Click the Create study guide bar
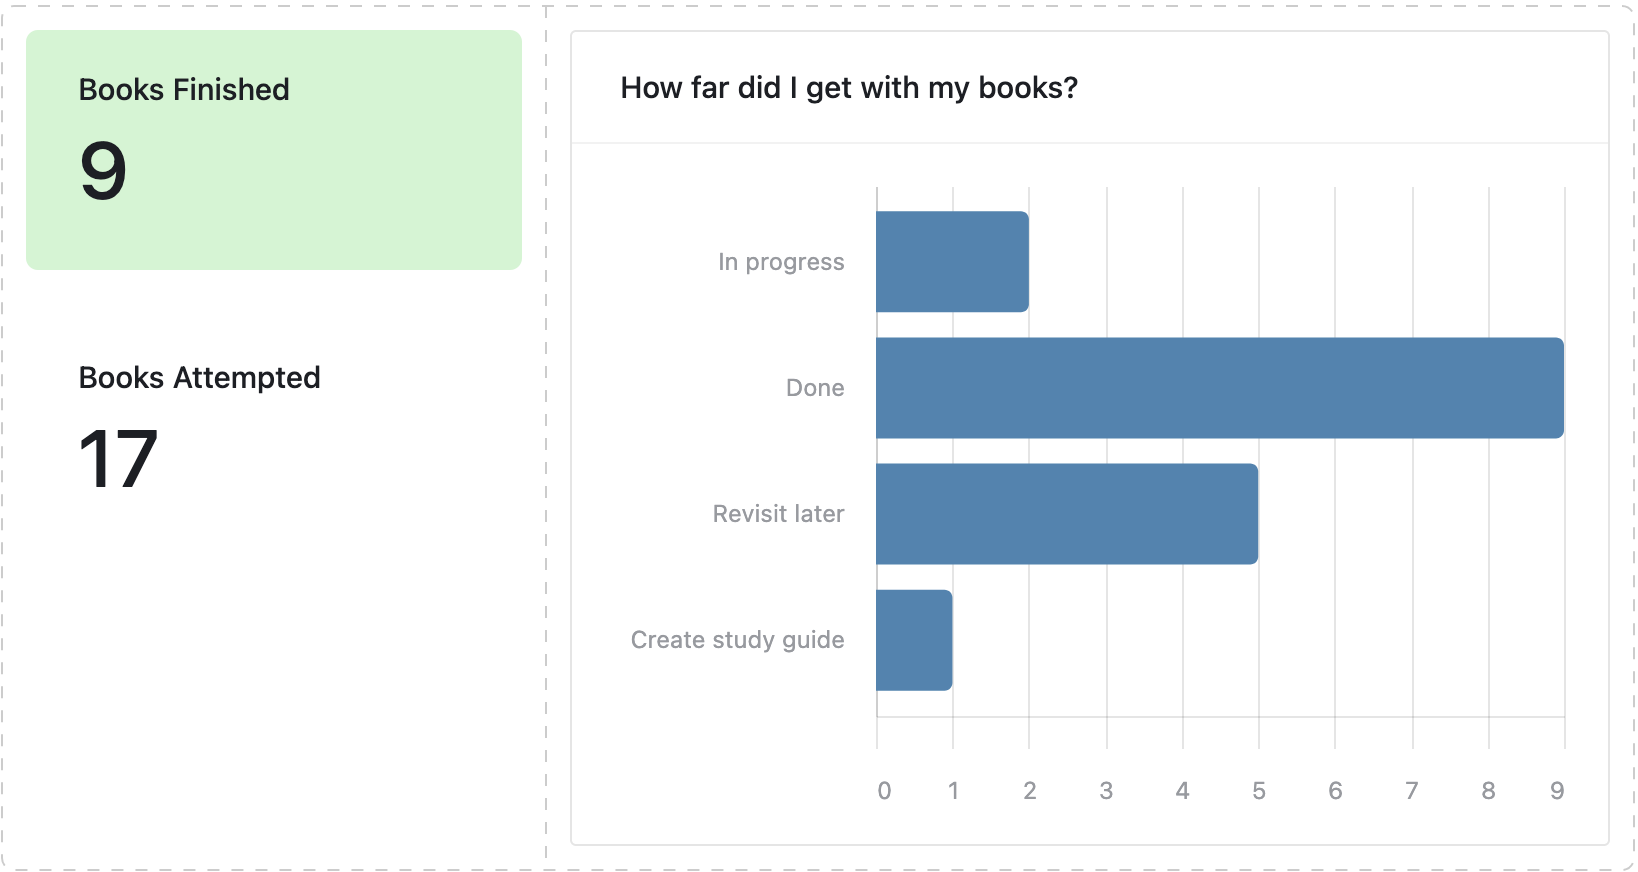The width and height of the screenshot is (1638, 872). [x=914, y=640]
